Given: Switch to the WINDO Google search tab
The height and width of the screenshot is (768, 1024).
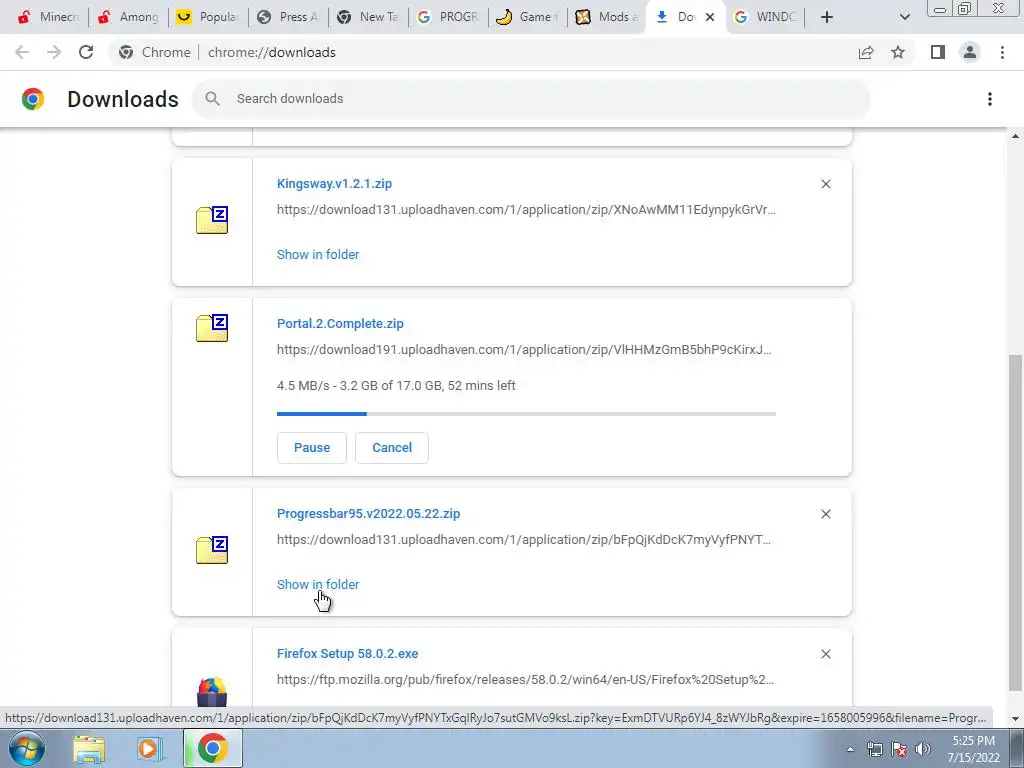Looking at the screenshot, I should [x=766, y=17].
